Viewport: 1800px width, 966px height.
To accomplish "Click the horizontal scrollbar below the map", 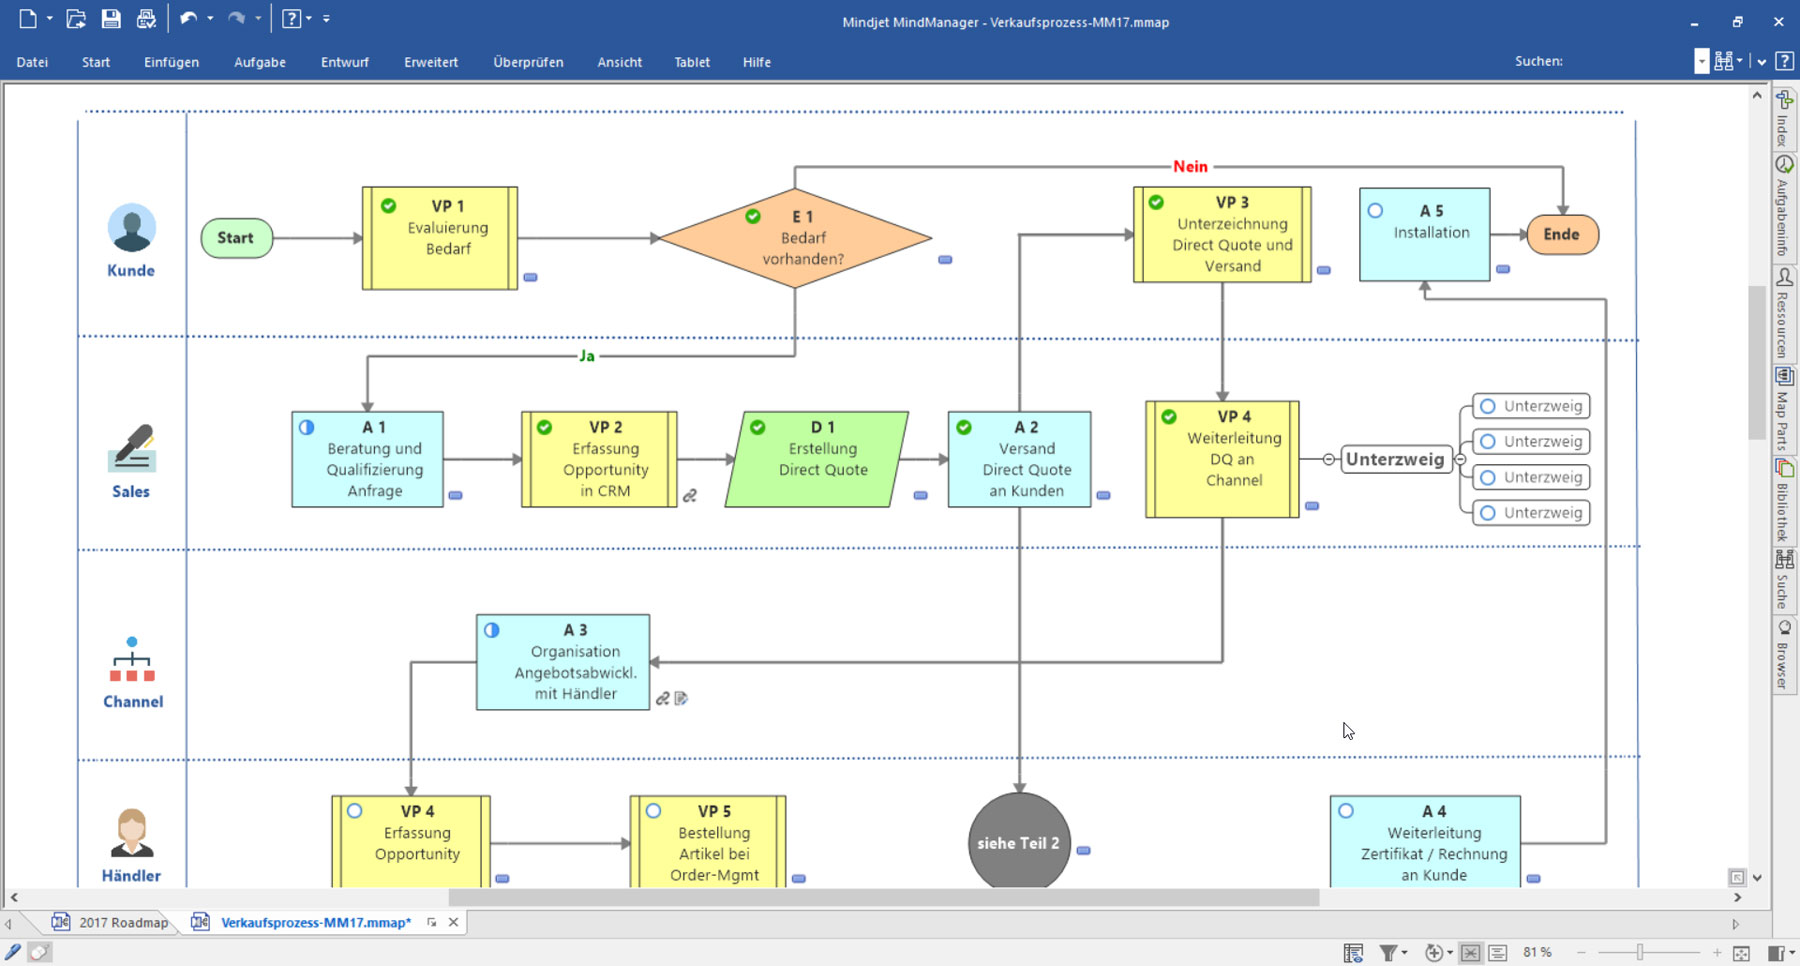I will point(884,898).
